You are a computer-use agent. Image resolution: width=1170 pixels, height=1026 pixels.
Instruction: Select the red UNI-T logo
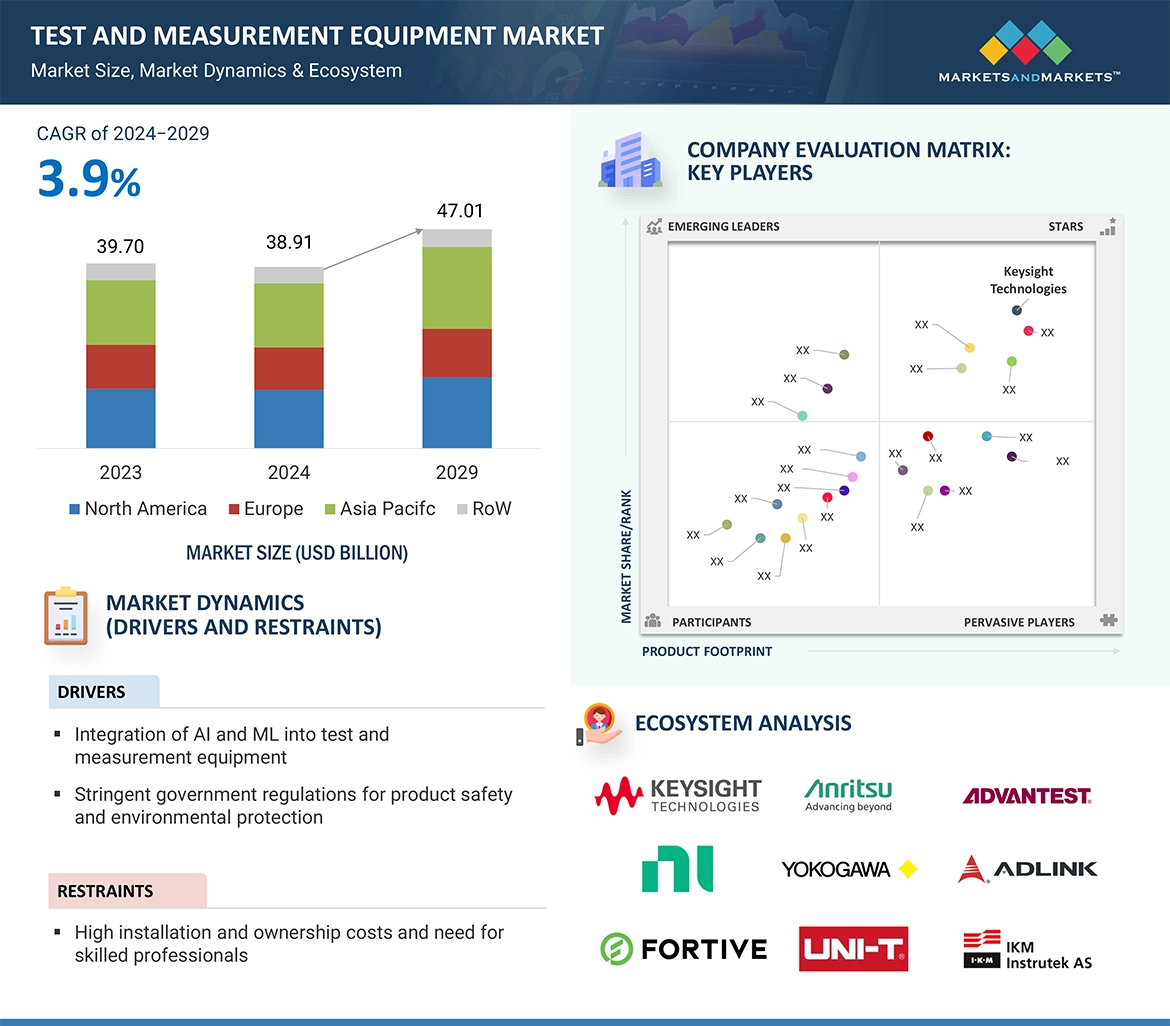pyautogui.click(x=853, y=948)
